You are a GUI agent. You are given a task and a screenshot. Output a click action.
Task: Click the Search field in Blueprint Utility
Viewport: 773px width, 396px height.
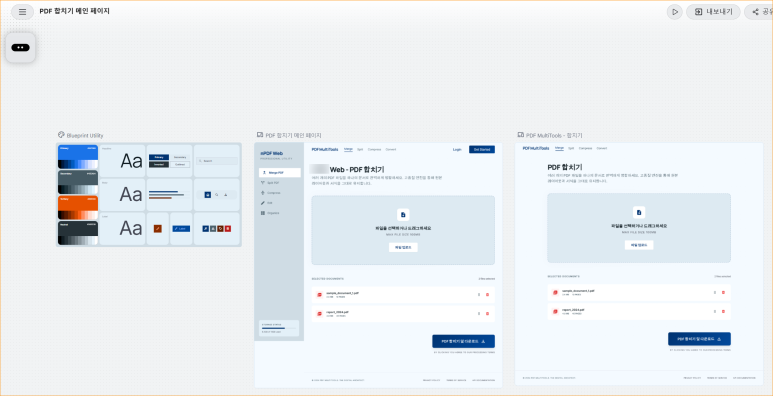(217, 161)
